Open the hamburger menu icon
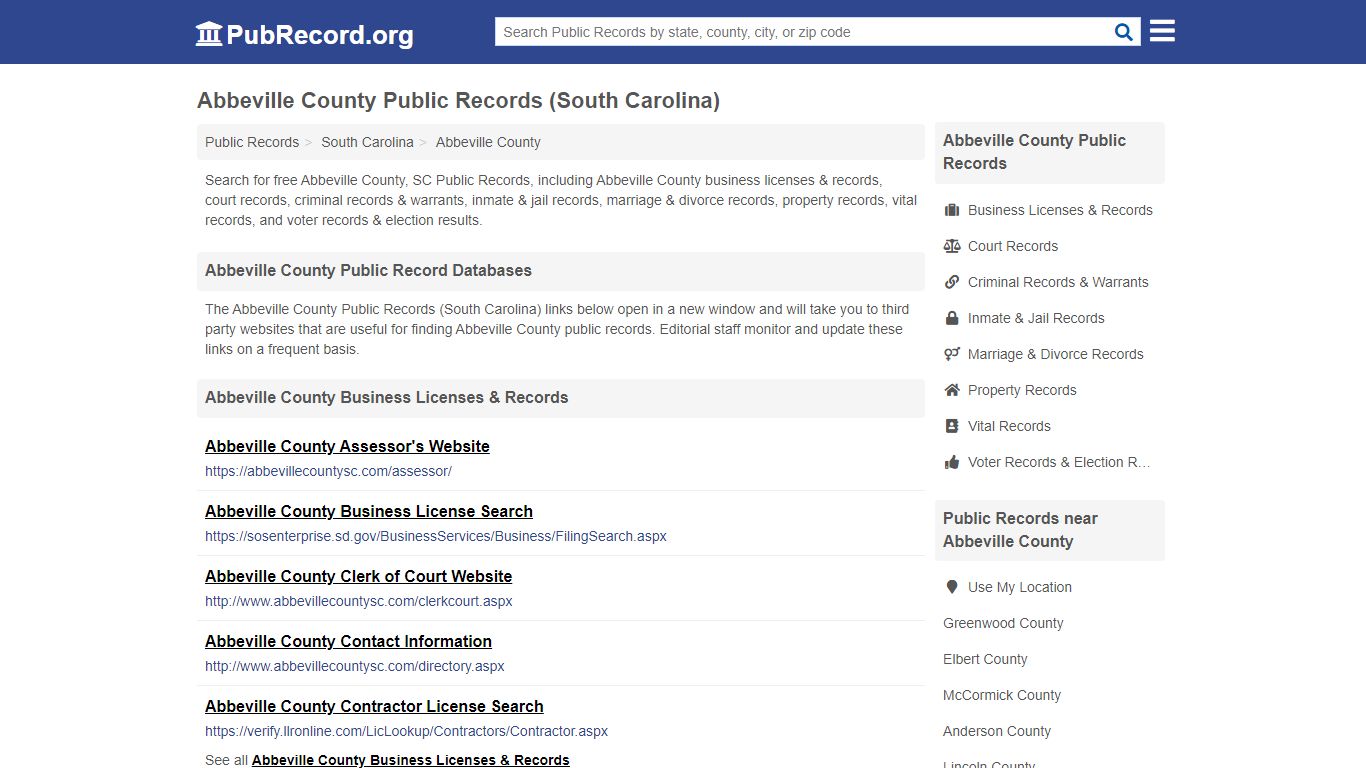The width and height of the screenshot is (1366, 768). point(1162,31)
